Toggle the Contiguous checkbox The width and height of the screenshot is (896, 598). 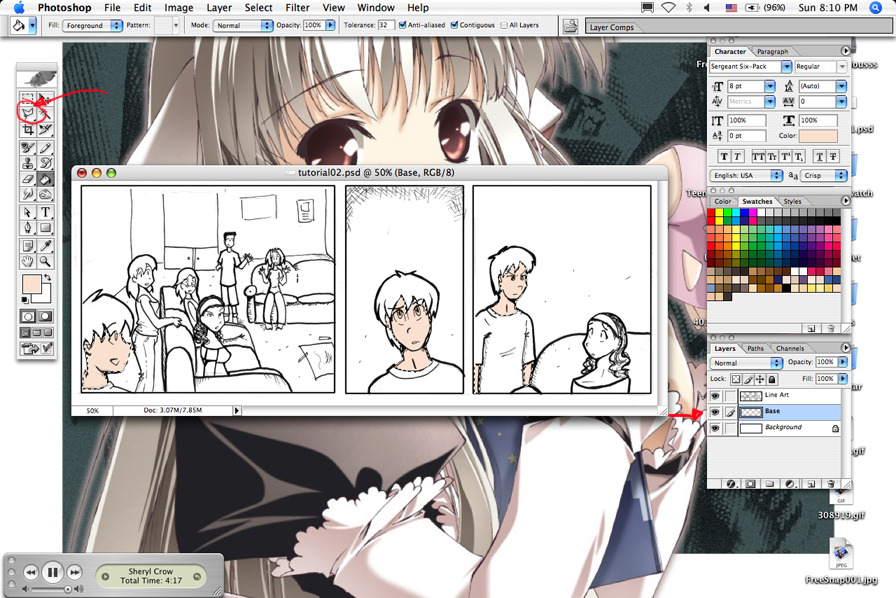(x=454, y=25)
